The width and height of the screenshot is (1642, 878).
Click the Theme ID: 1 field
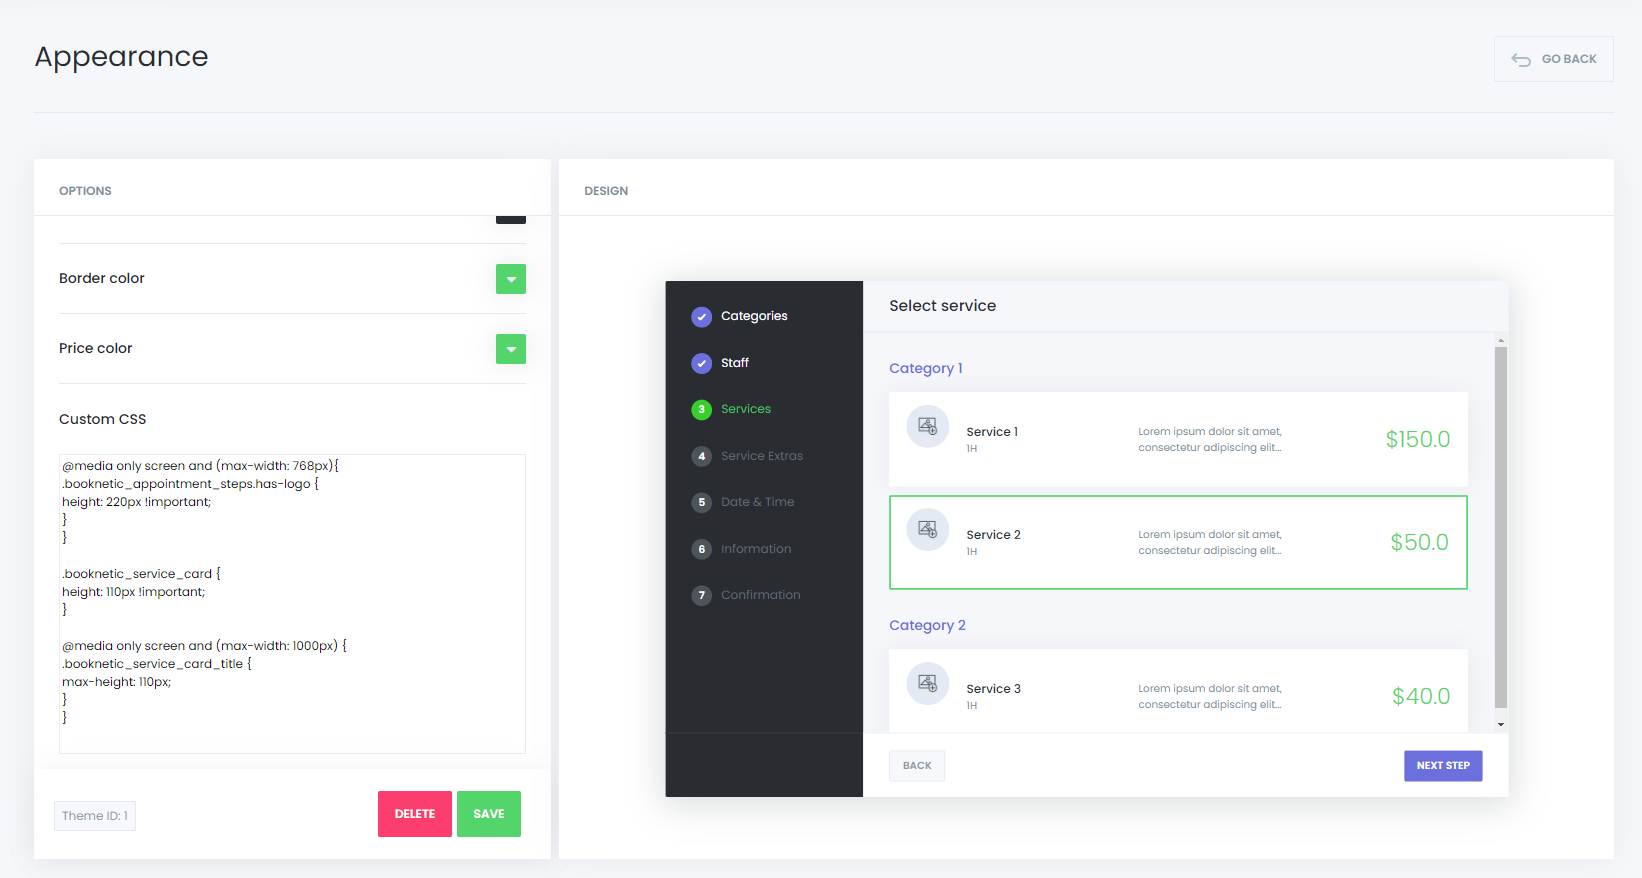point(95,816)
